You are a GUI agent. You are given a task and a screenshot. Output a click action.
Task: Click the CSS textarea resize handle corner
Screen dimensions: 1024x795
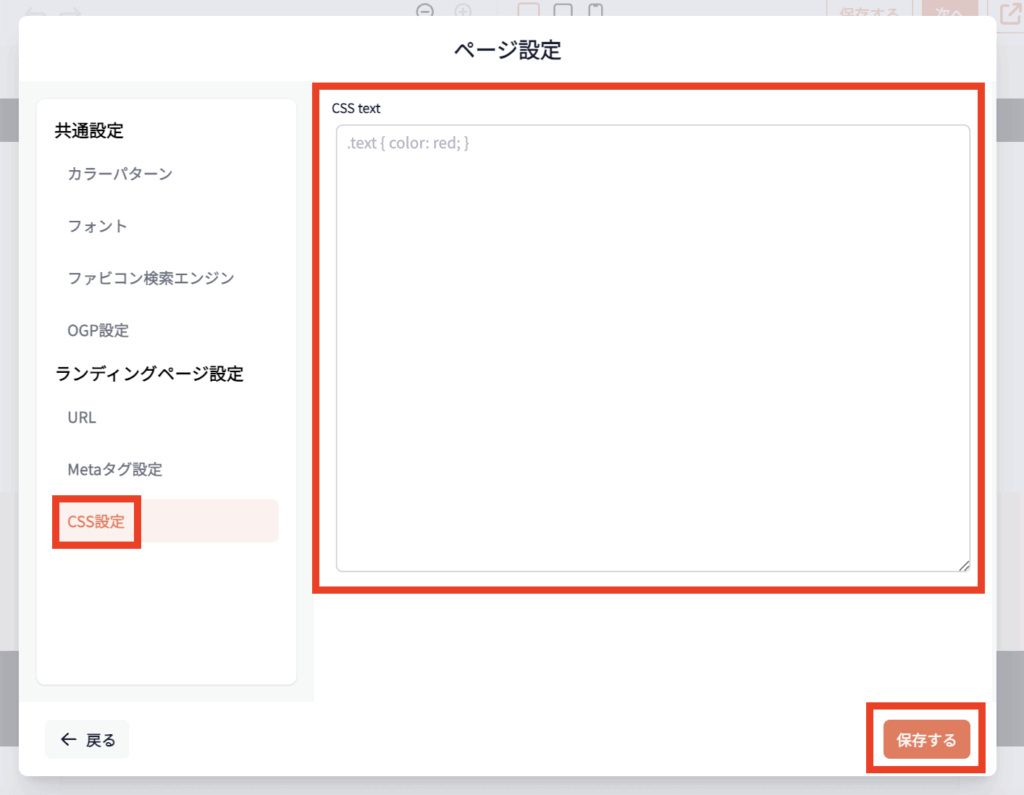(964, 565)
